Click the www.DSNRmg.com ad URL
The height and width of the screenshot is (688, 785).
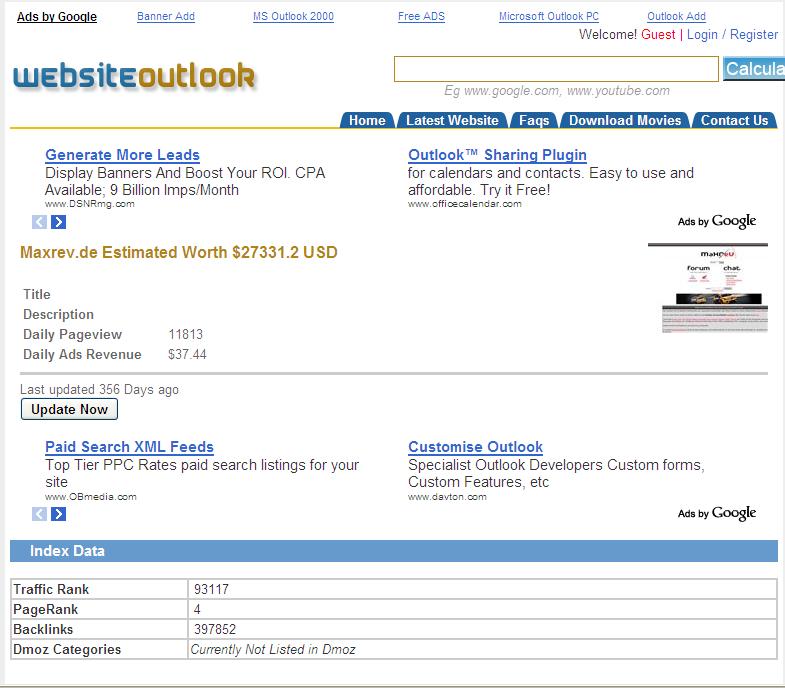pos(90,204)
